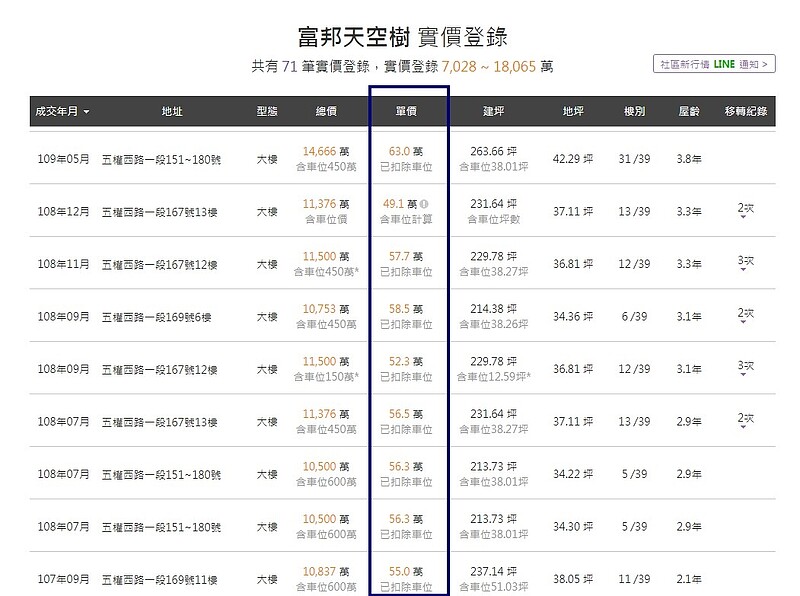Click the price range 7,028 ~ 18,065 萬
The width and height of the screenshot is (800, 596).
click(497, 66)
